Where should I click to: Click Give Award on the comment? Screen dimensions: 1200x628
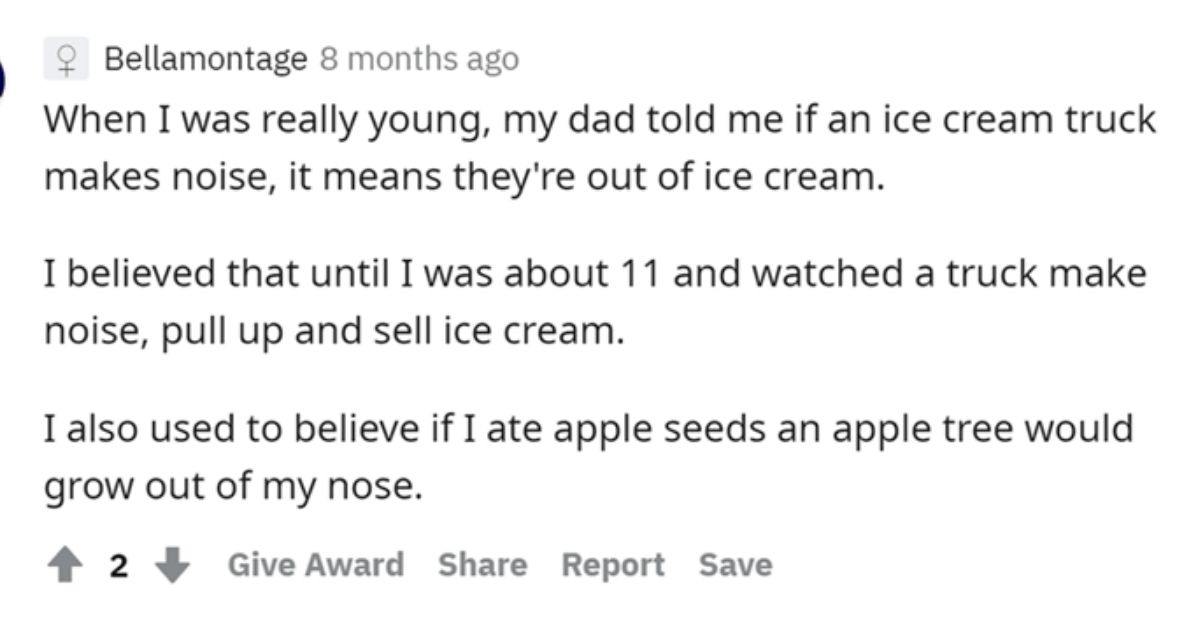(316, 565)
